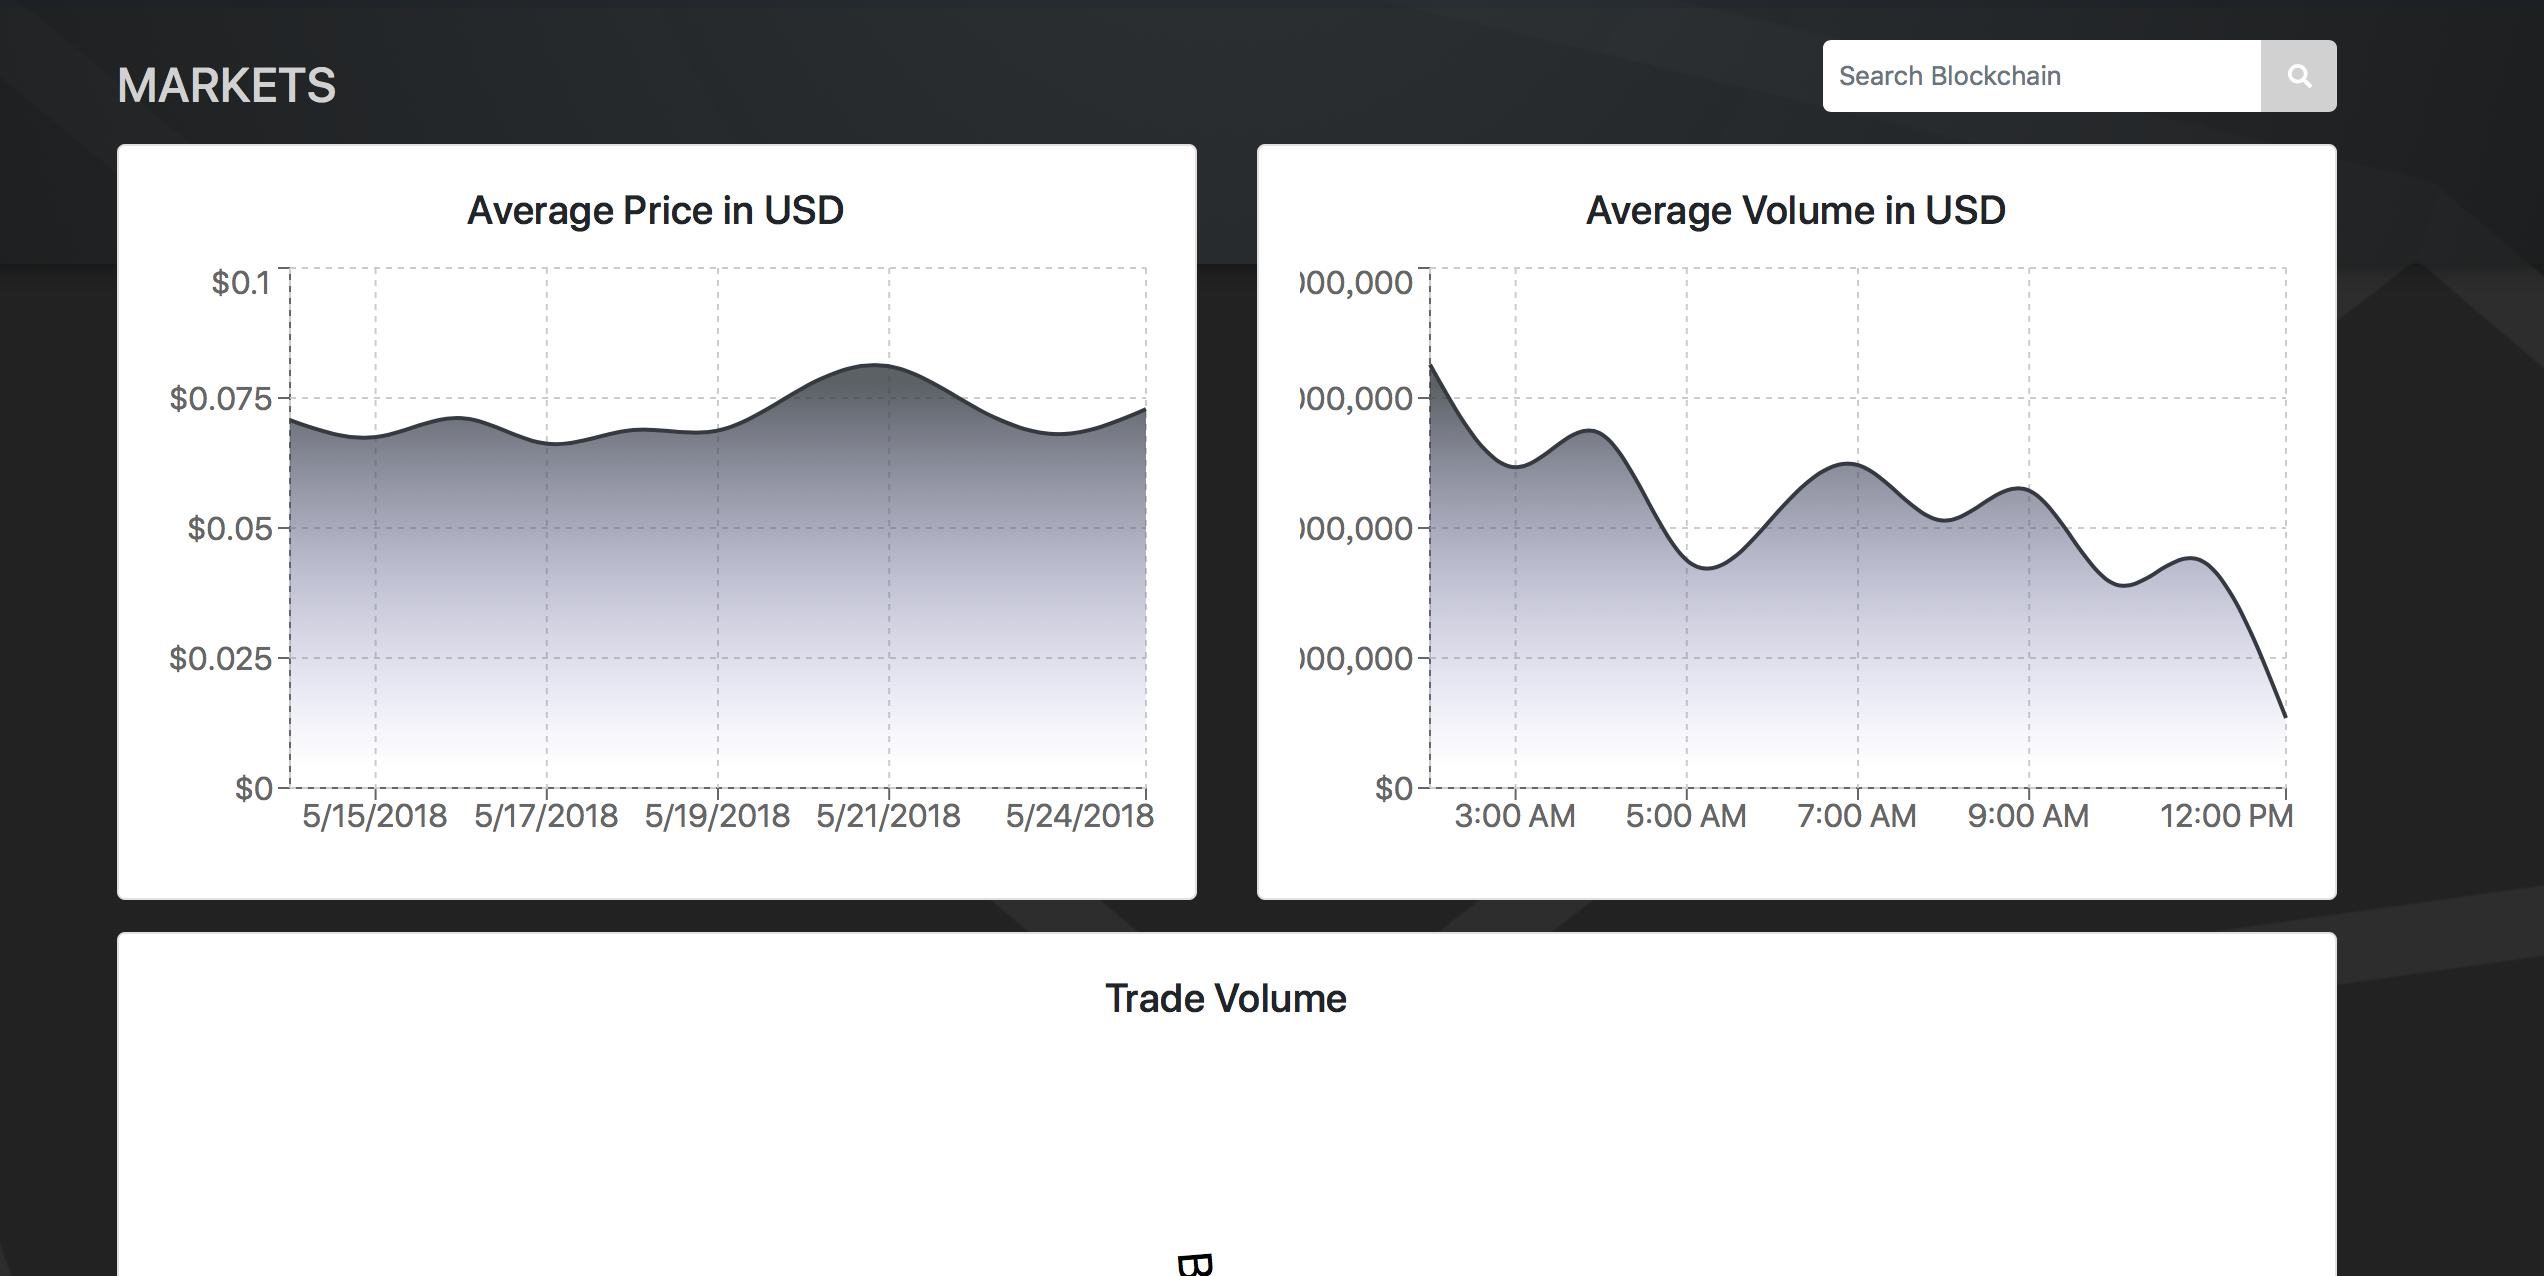Click the $0.025 price axis label
The image size is (2544, 1276).
(x=221, y=658)
